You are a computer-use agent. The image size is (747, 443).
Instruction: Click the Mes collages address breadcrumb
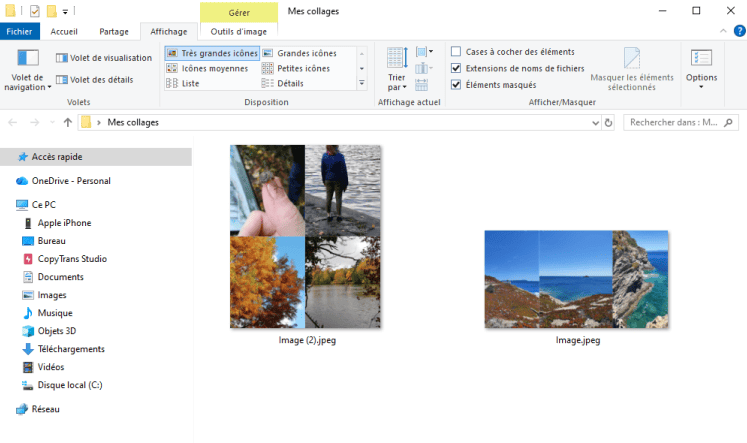(x=133, y=122)
